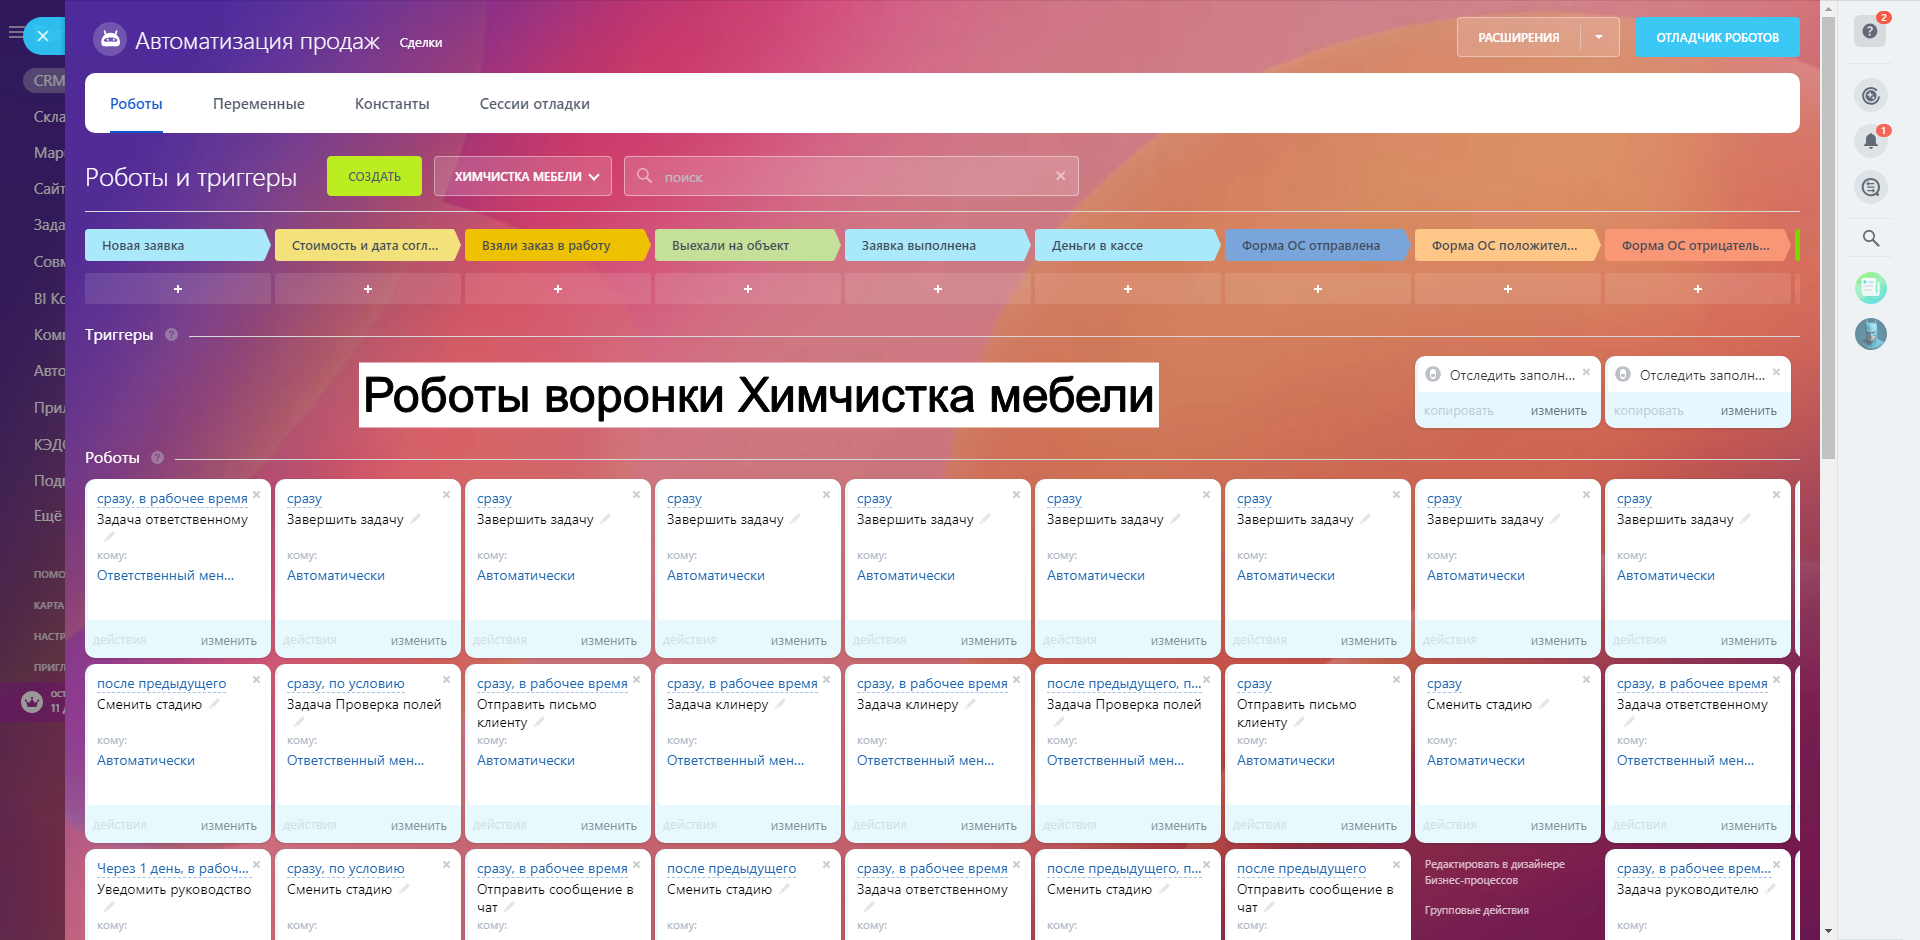Remove the first 'Задача ответственному' robot card
Image resolution: width=1920 pixels, height=940 pixels.
pos(256,495)
